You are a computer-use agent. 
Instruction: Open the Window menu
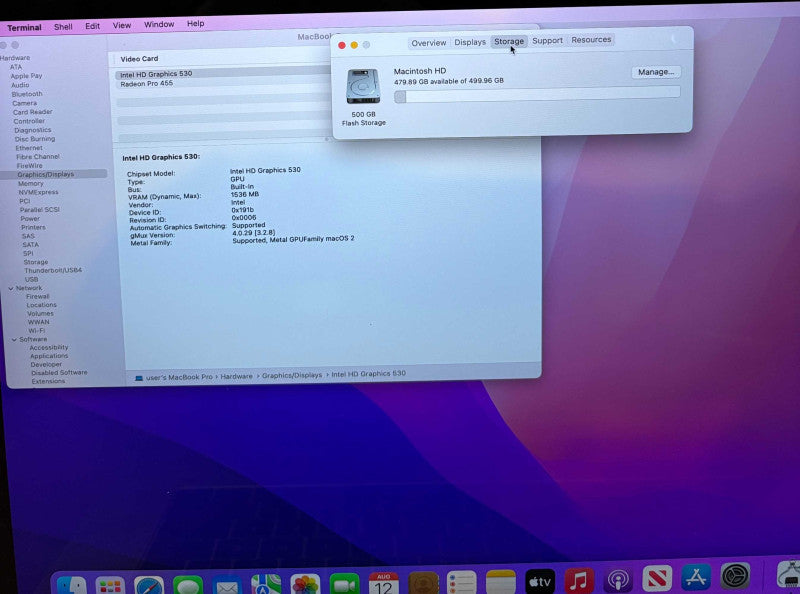coord(159,24)
